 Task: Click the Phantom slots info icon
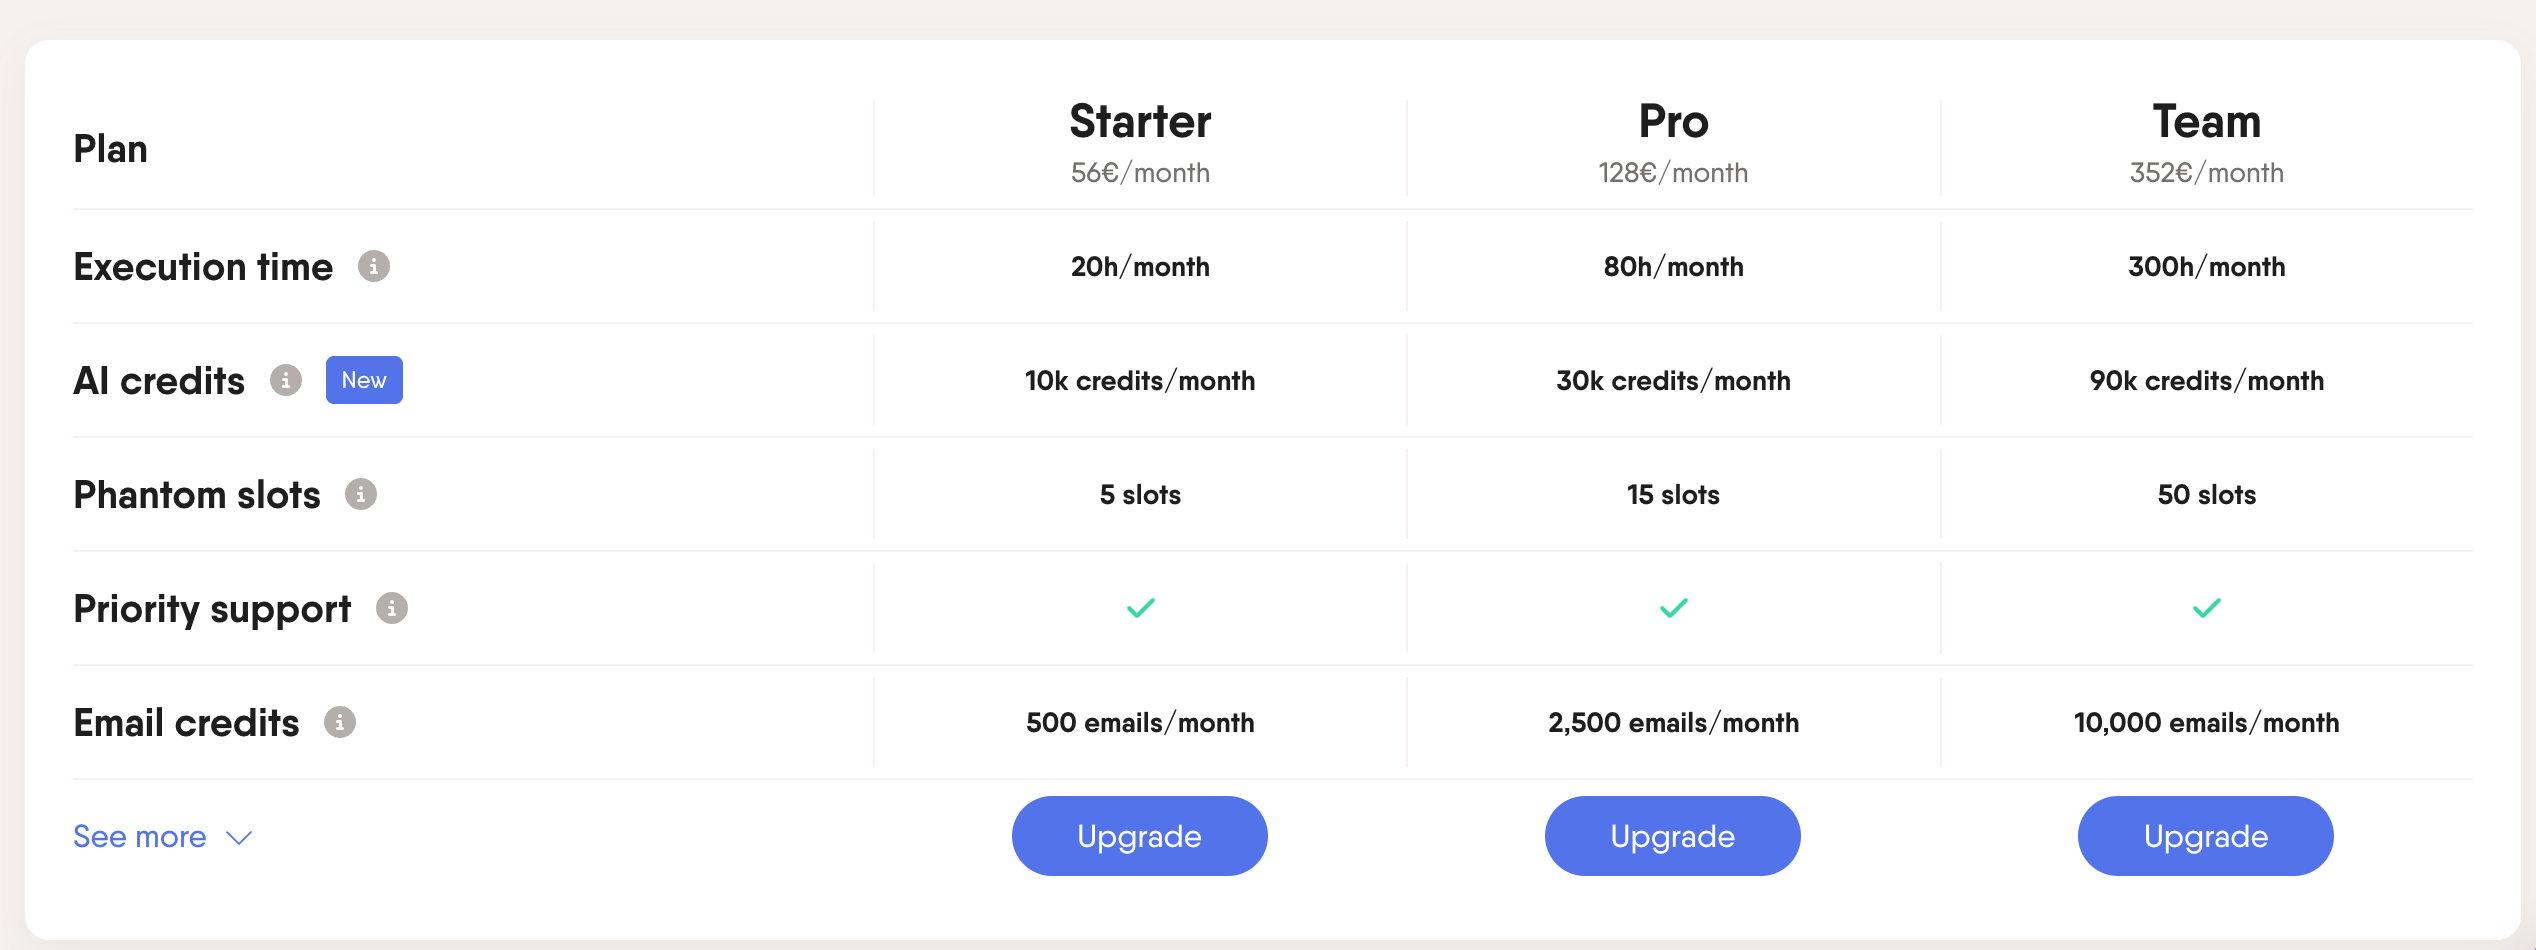361,494
